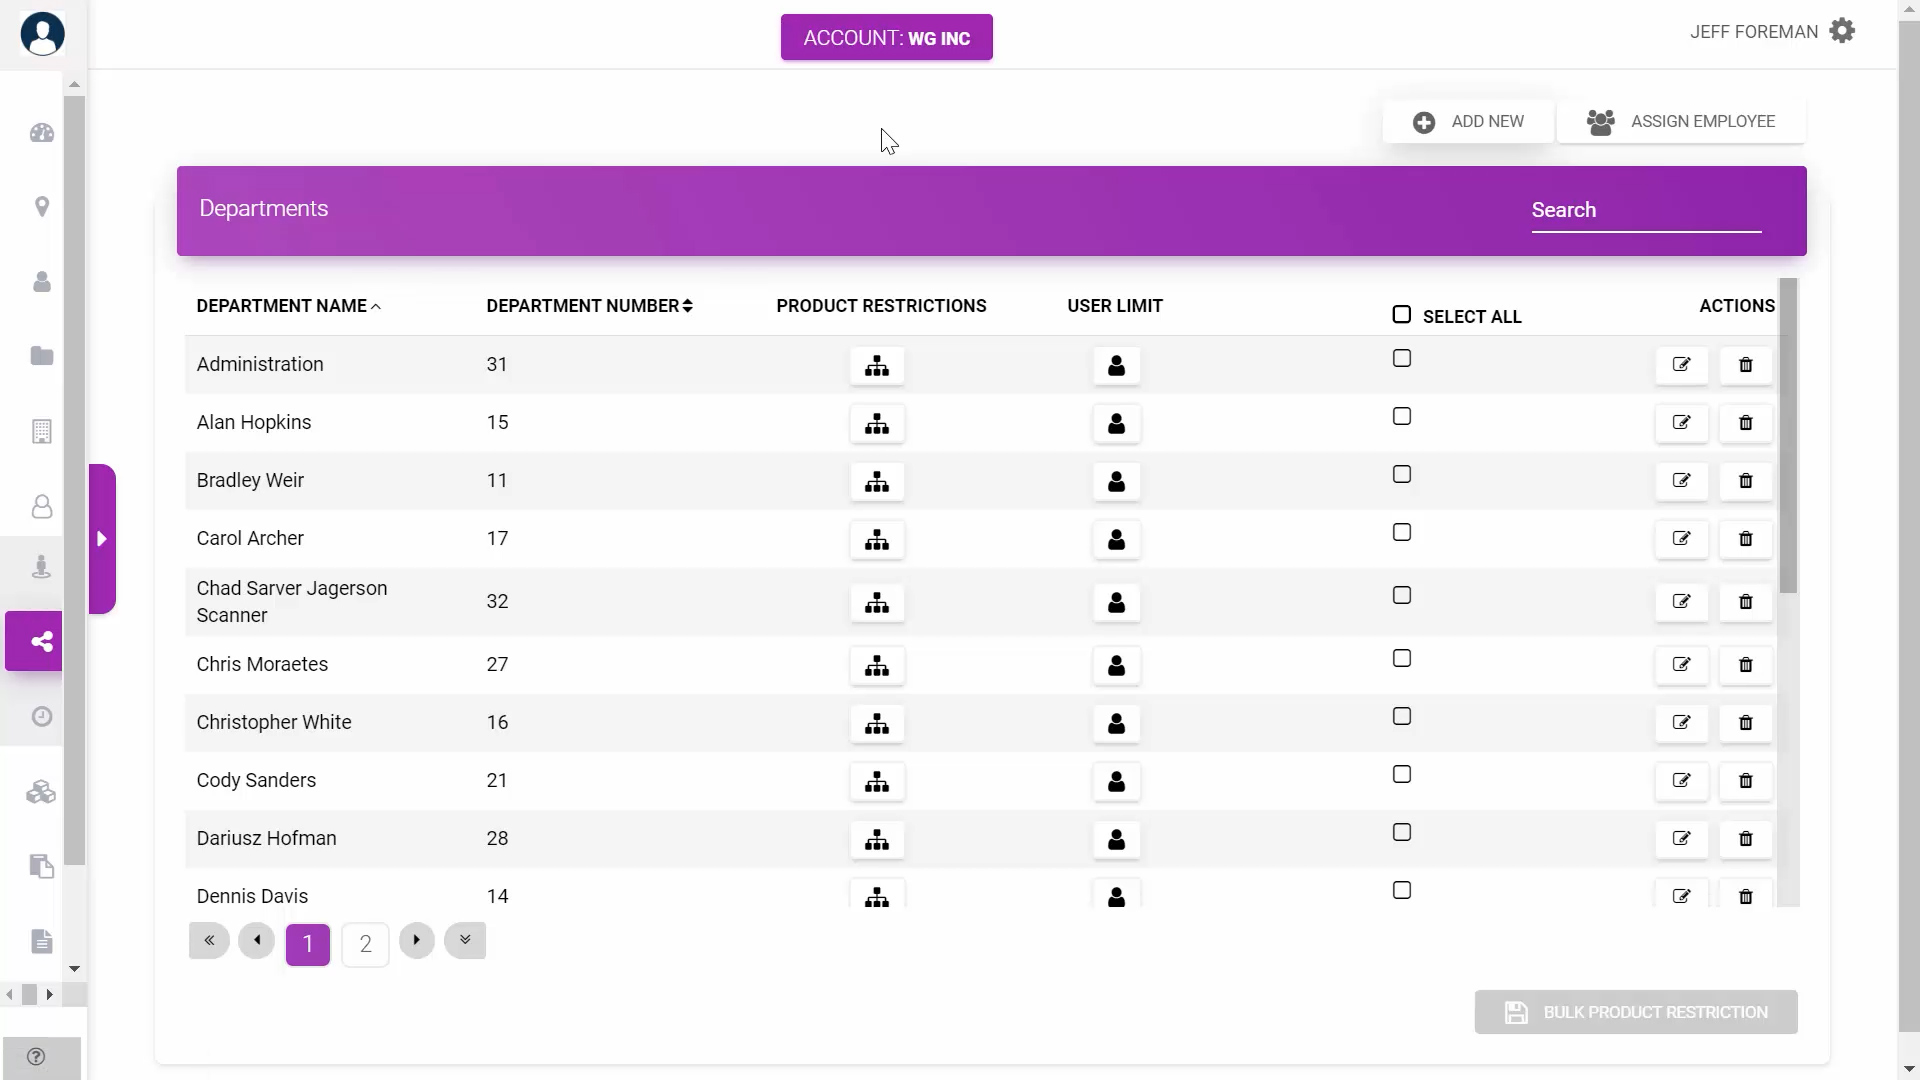This screenshot has width=1920, height=1080.
Task: Open the clock icon in sidebar
Action: point(42,716)
